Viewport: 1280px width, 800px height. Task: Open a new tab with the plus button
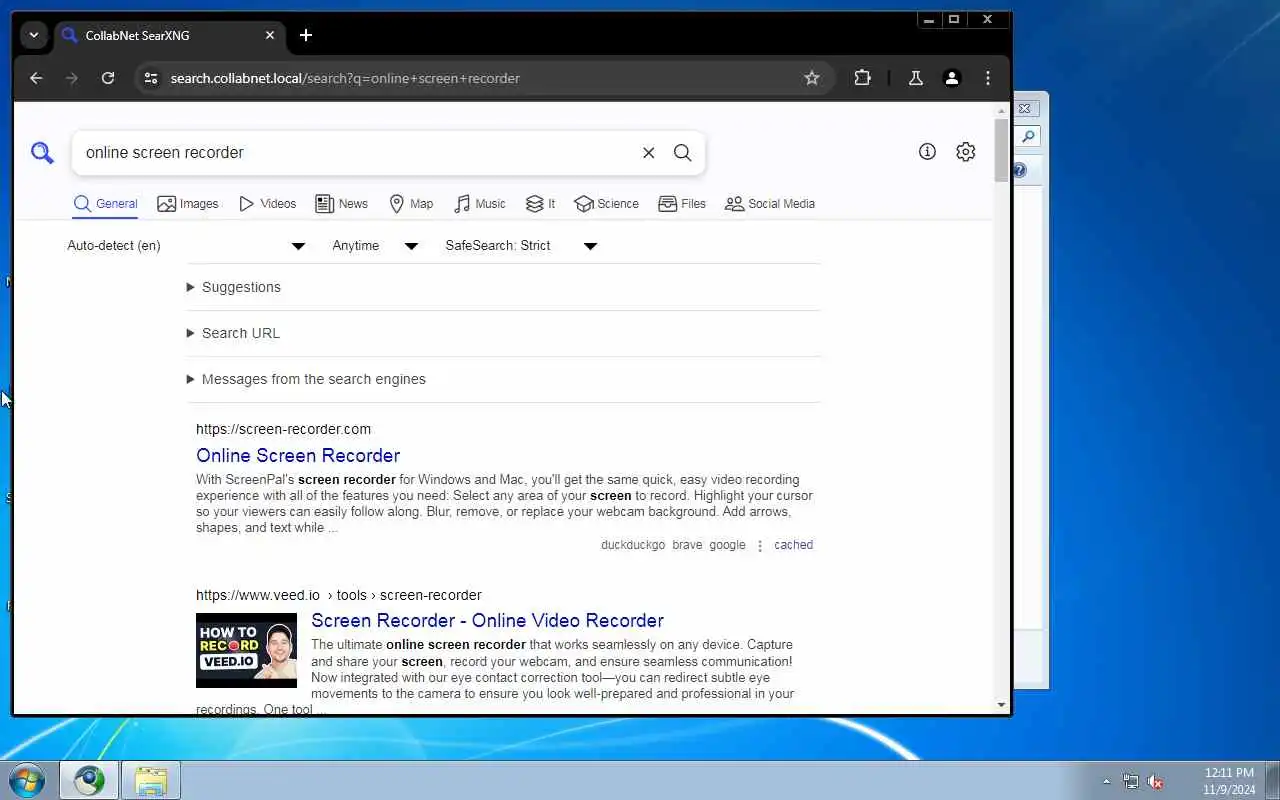tap(306, 35)
